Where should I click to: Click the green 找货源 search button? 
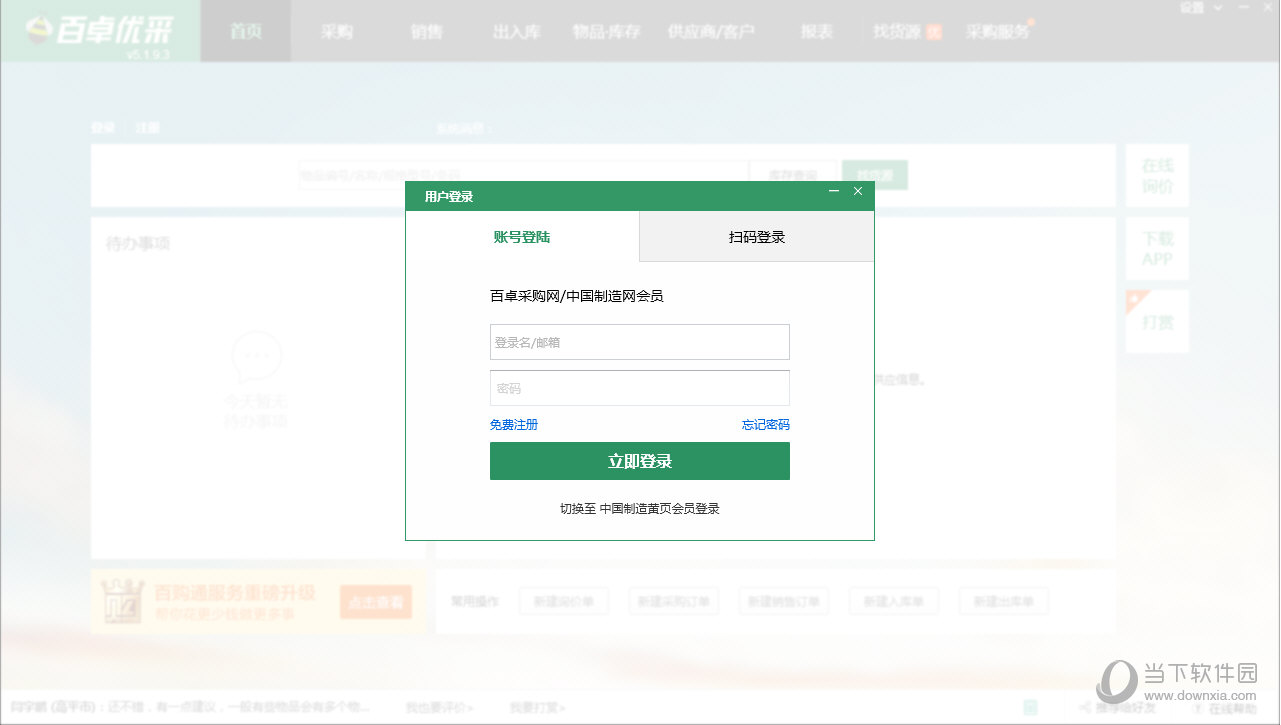click(x=875, y=175)
